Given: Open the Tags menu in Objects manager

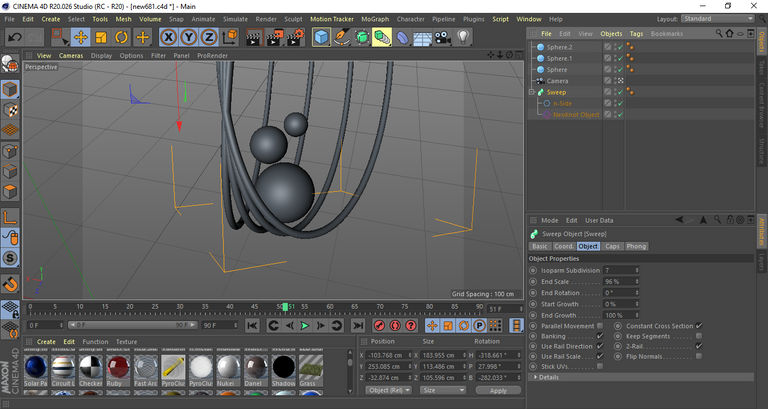Looking at the screenshot, I should pos(636,34).
